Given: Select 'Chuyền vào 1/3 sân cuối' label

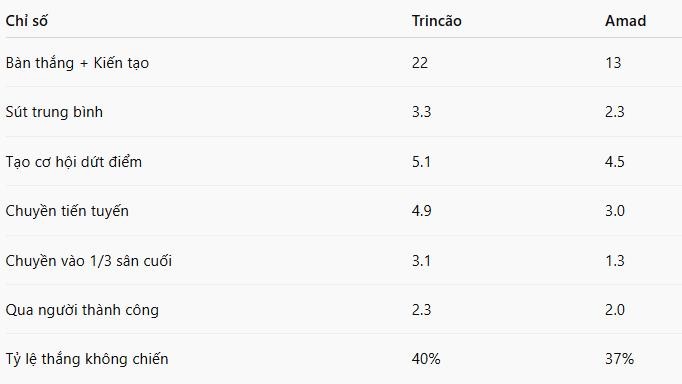Looking at the screenshot, I should pyautogui.click(x=89, y=261).
